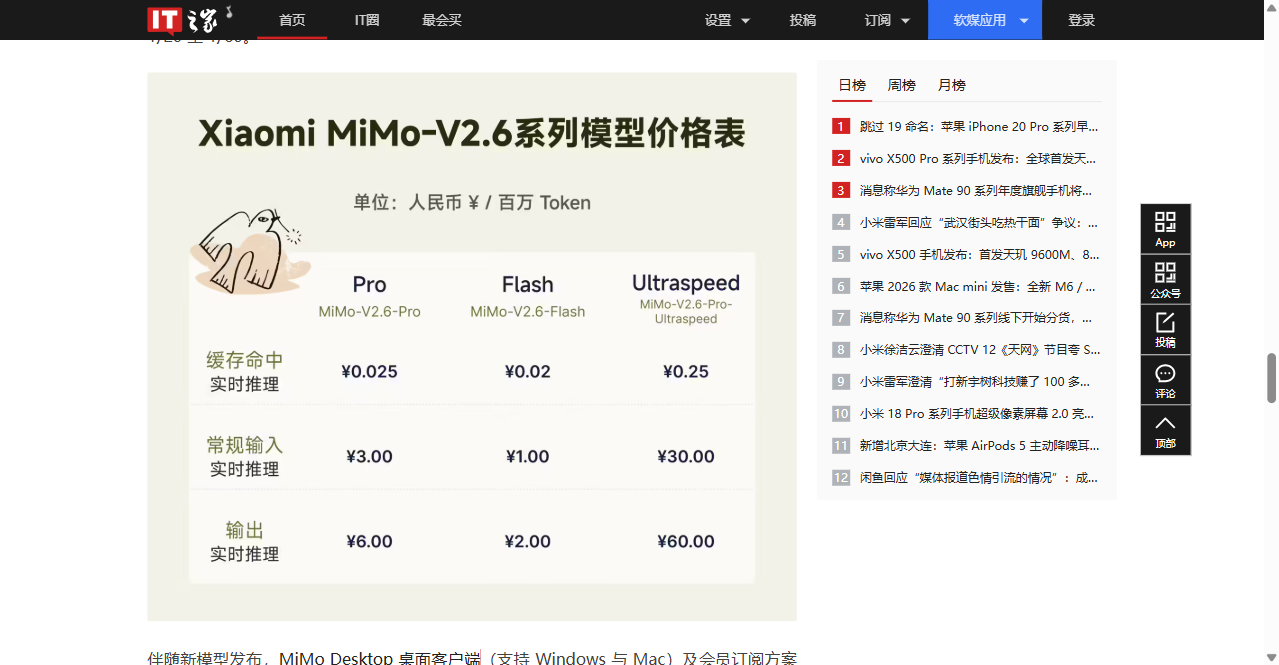Image resolution: width=1279 pixels, height=665 pixels.
Task: Open the iPhone 20 Pro naming article
Action: (979, 127)
